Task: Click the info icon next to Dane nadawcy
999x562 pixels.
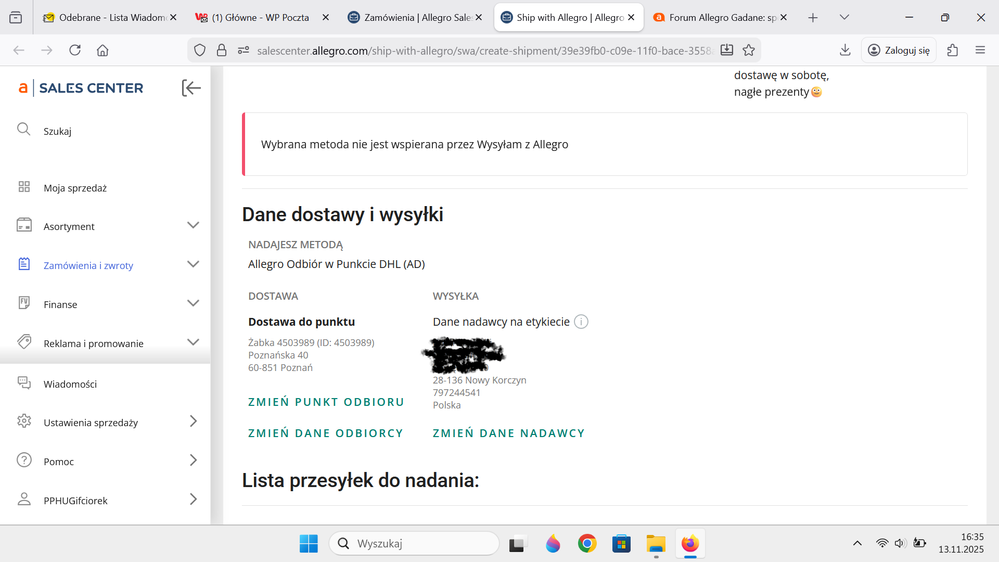Action: (x=581, y=322)
